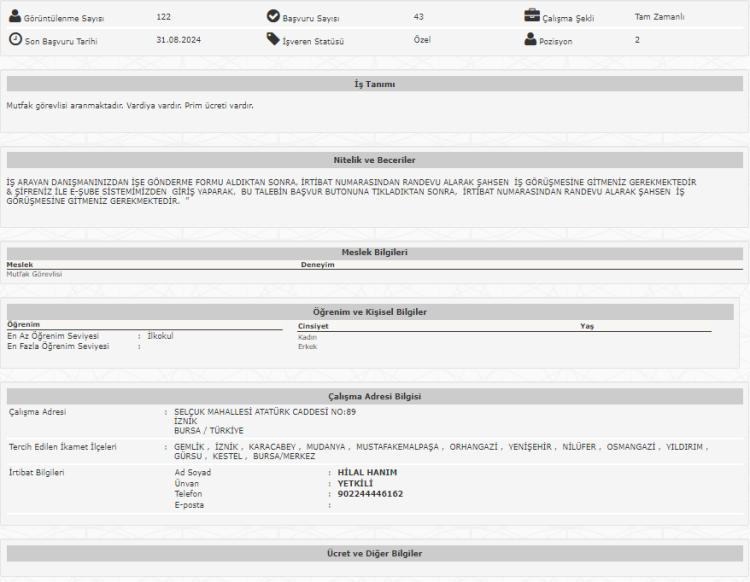Click the checkmark icon beside Başvuru Sayısı
750x582 pixels.
point(273,16)
